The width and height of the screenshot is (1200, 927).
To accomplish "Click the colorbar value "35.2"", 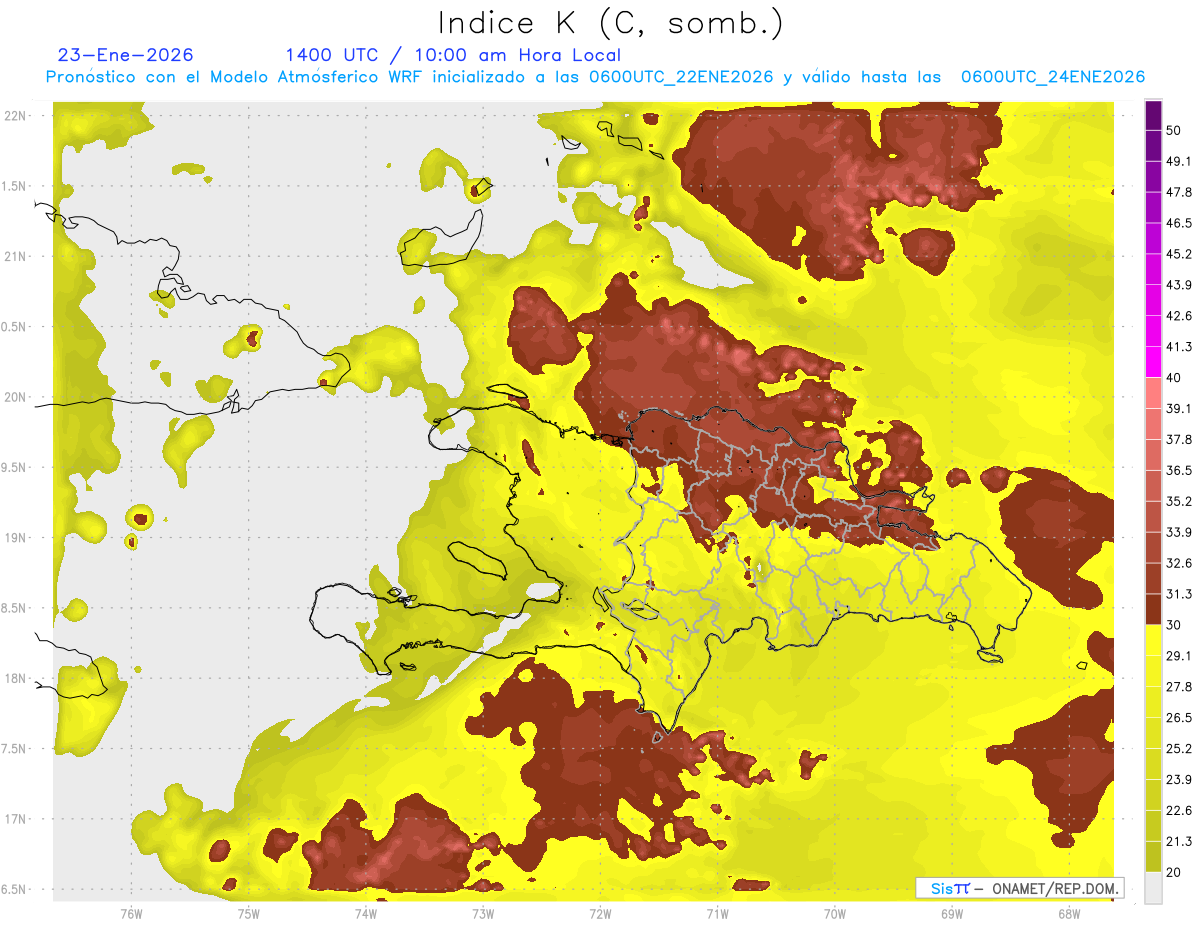I will click(1178, 501).
